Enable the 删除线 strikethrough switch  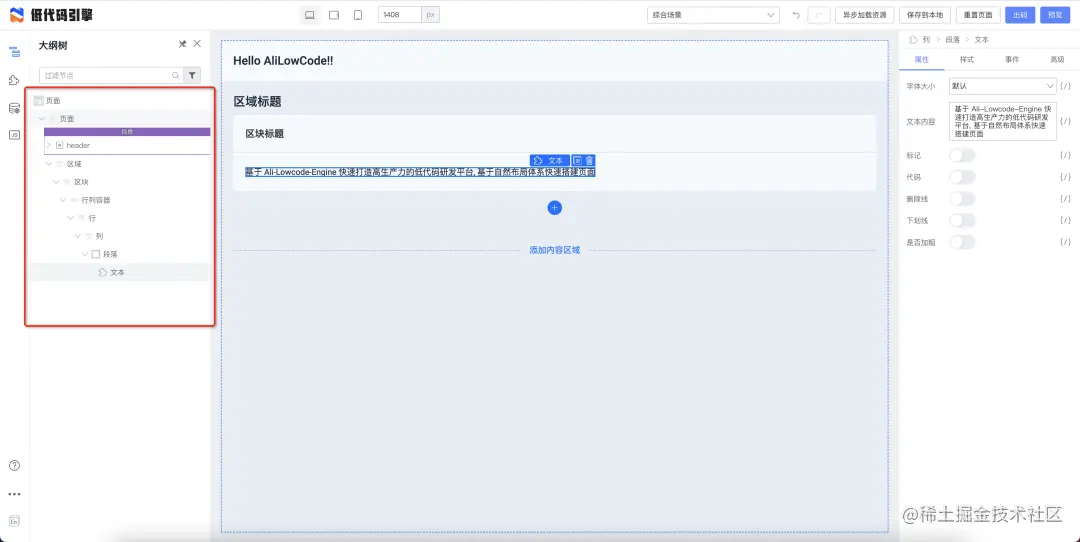pyautogui.click(x=962, y=199)
